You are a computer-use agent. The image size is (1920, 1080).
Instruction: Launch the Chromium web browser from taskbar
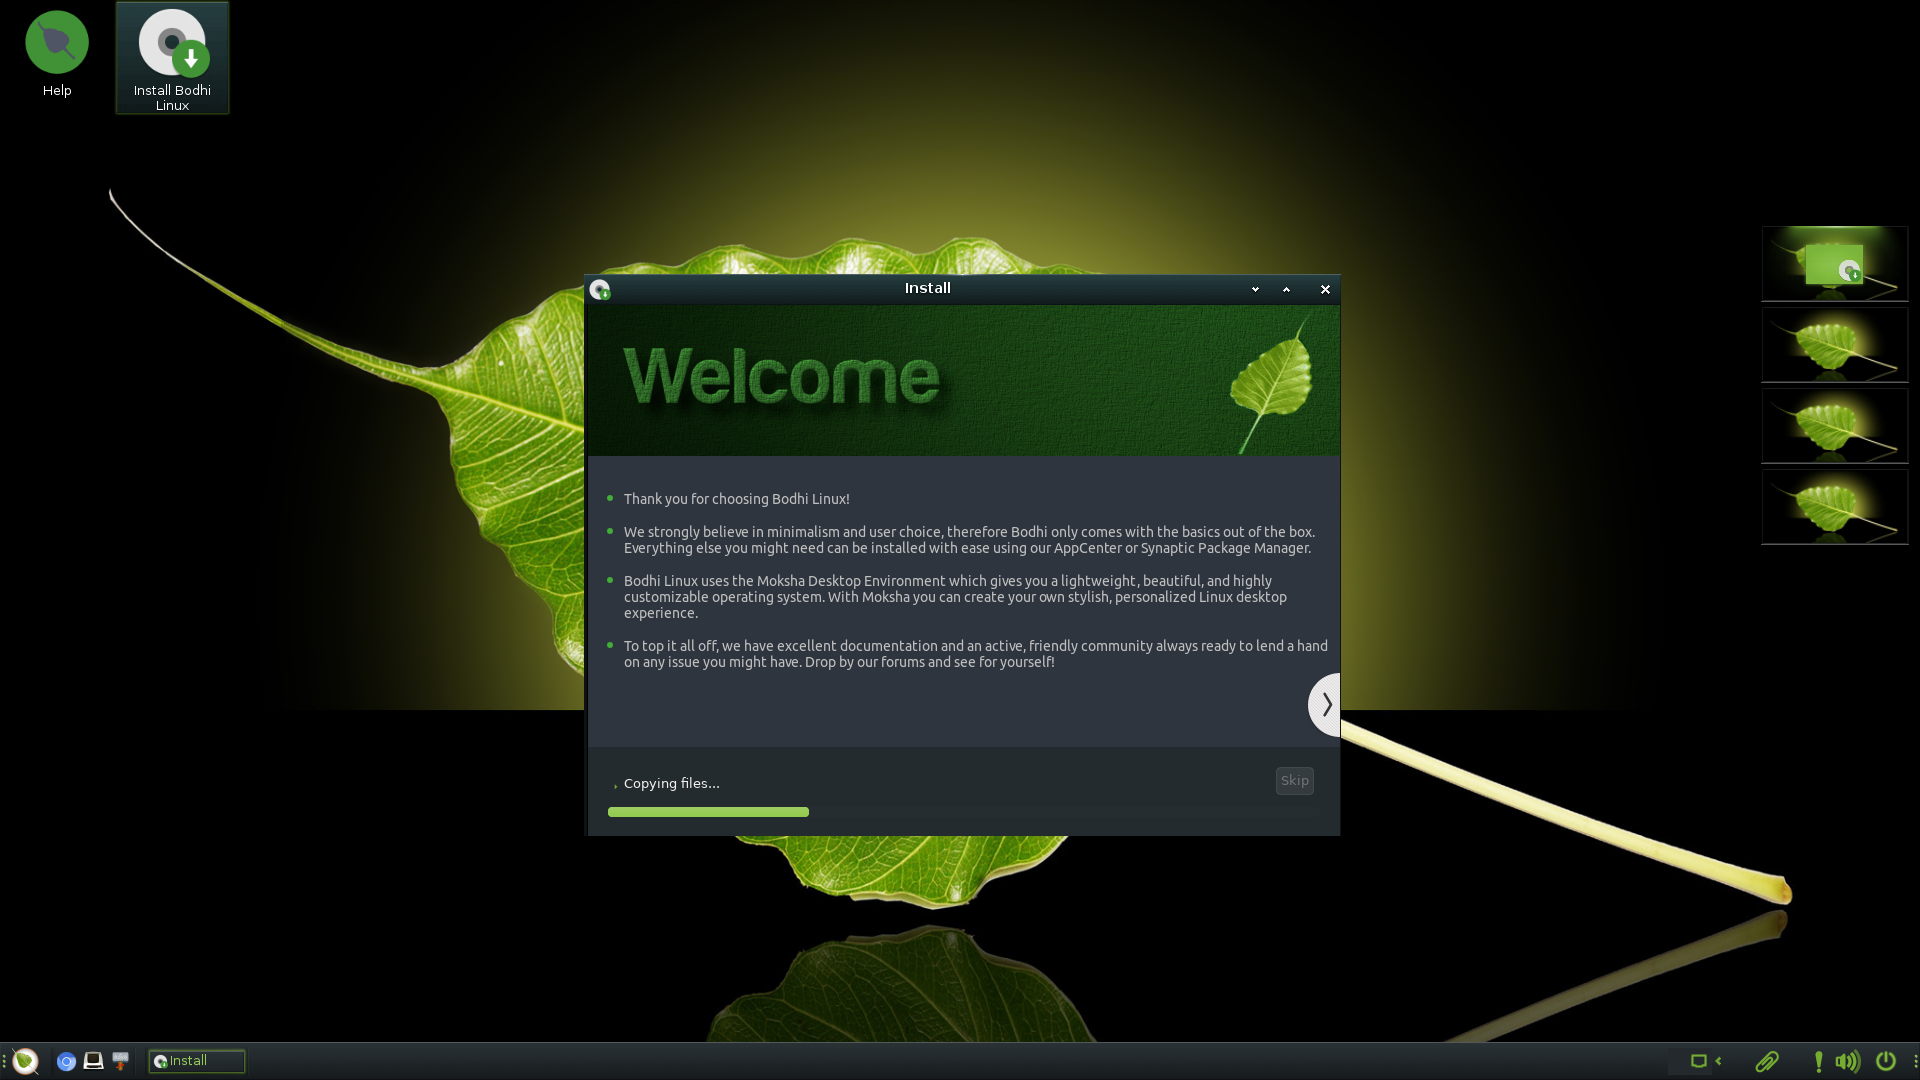point(66,1061)
